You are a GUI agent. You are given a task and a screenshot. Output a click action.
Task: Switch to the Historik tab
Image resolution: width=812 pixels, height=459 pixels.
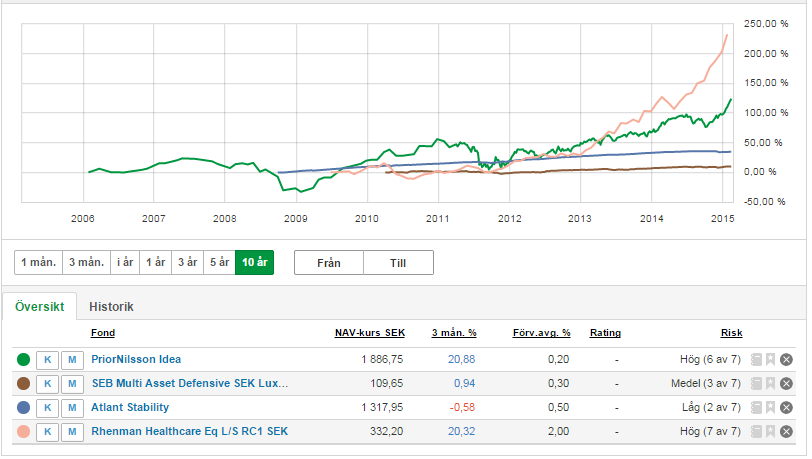(111, 307)
